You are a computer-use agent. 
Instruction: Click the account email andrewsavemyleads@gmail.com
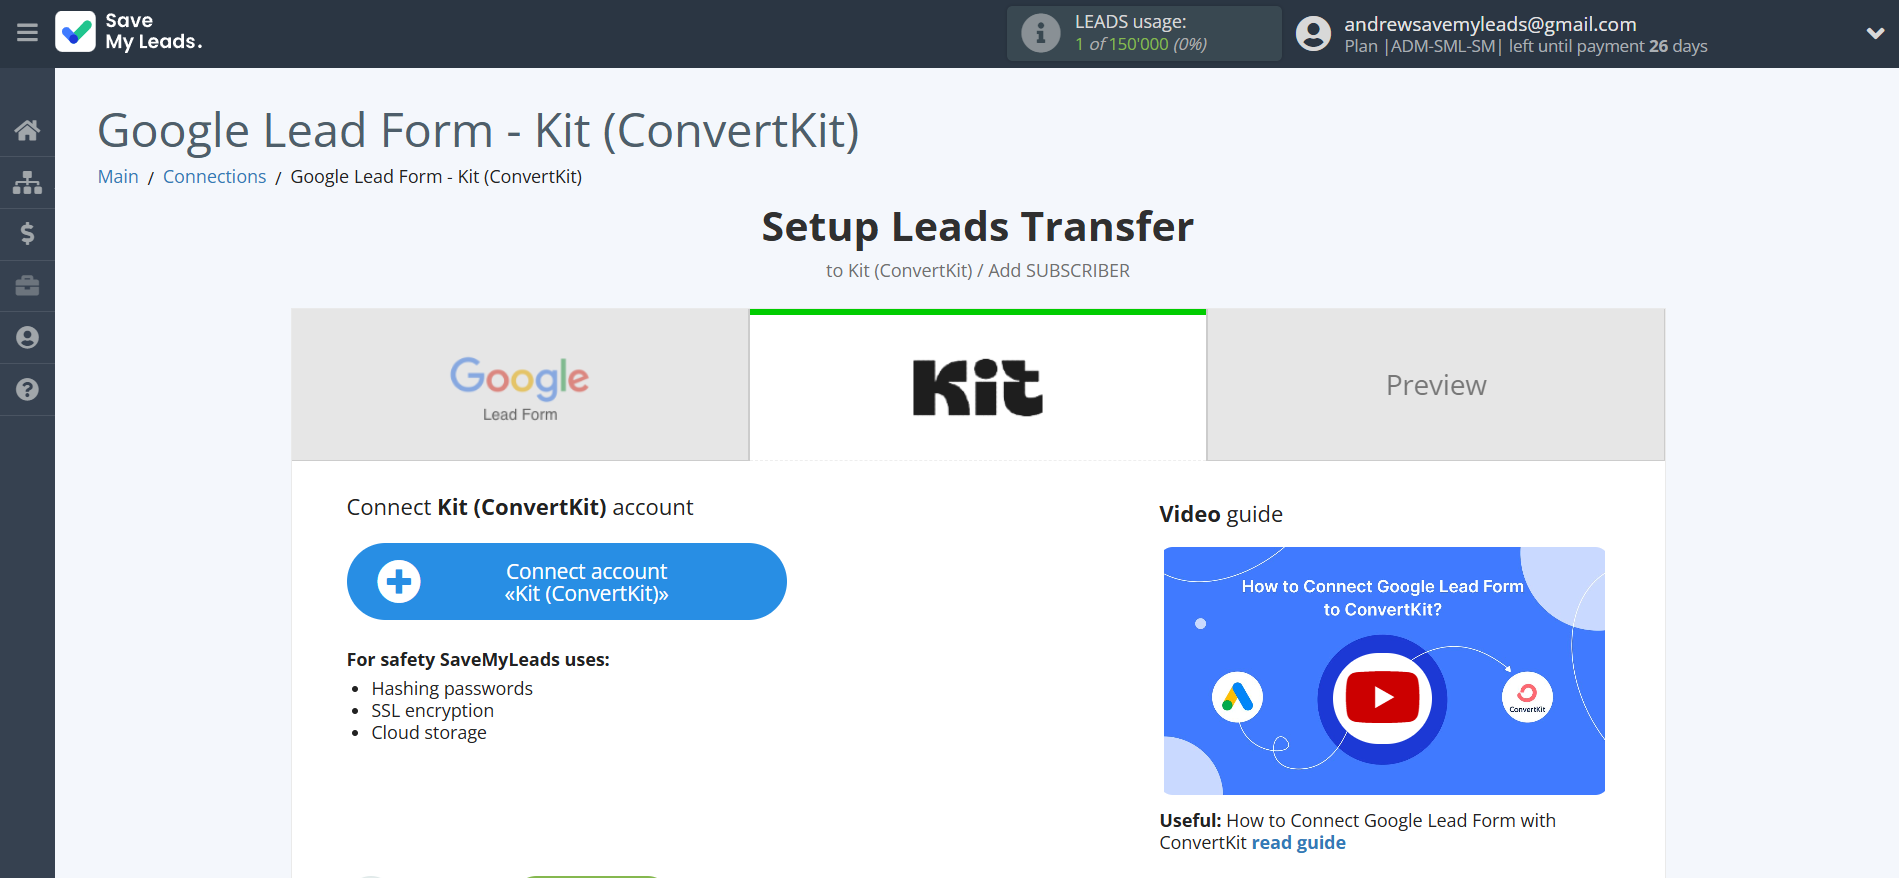(x=1490, y=24)
